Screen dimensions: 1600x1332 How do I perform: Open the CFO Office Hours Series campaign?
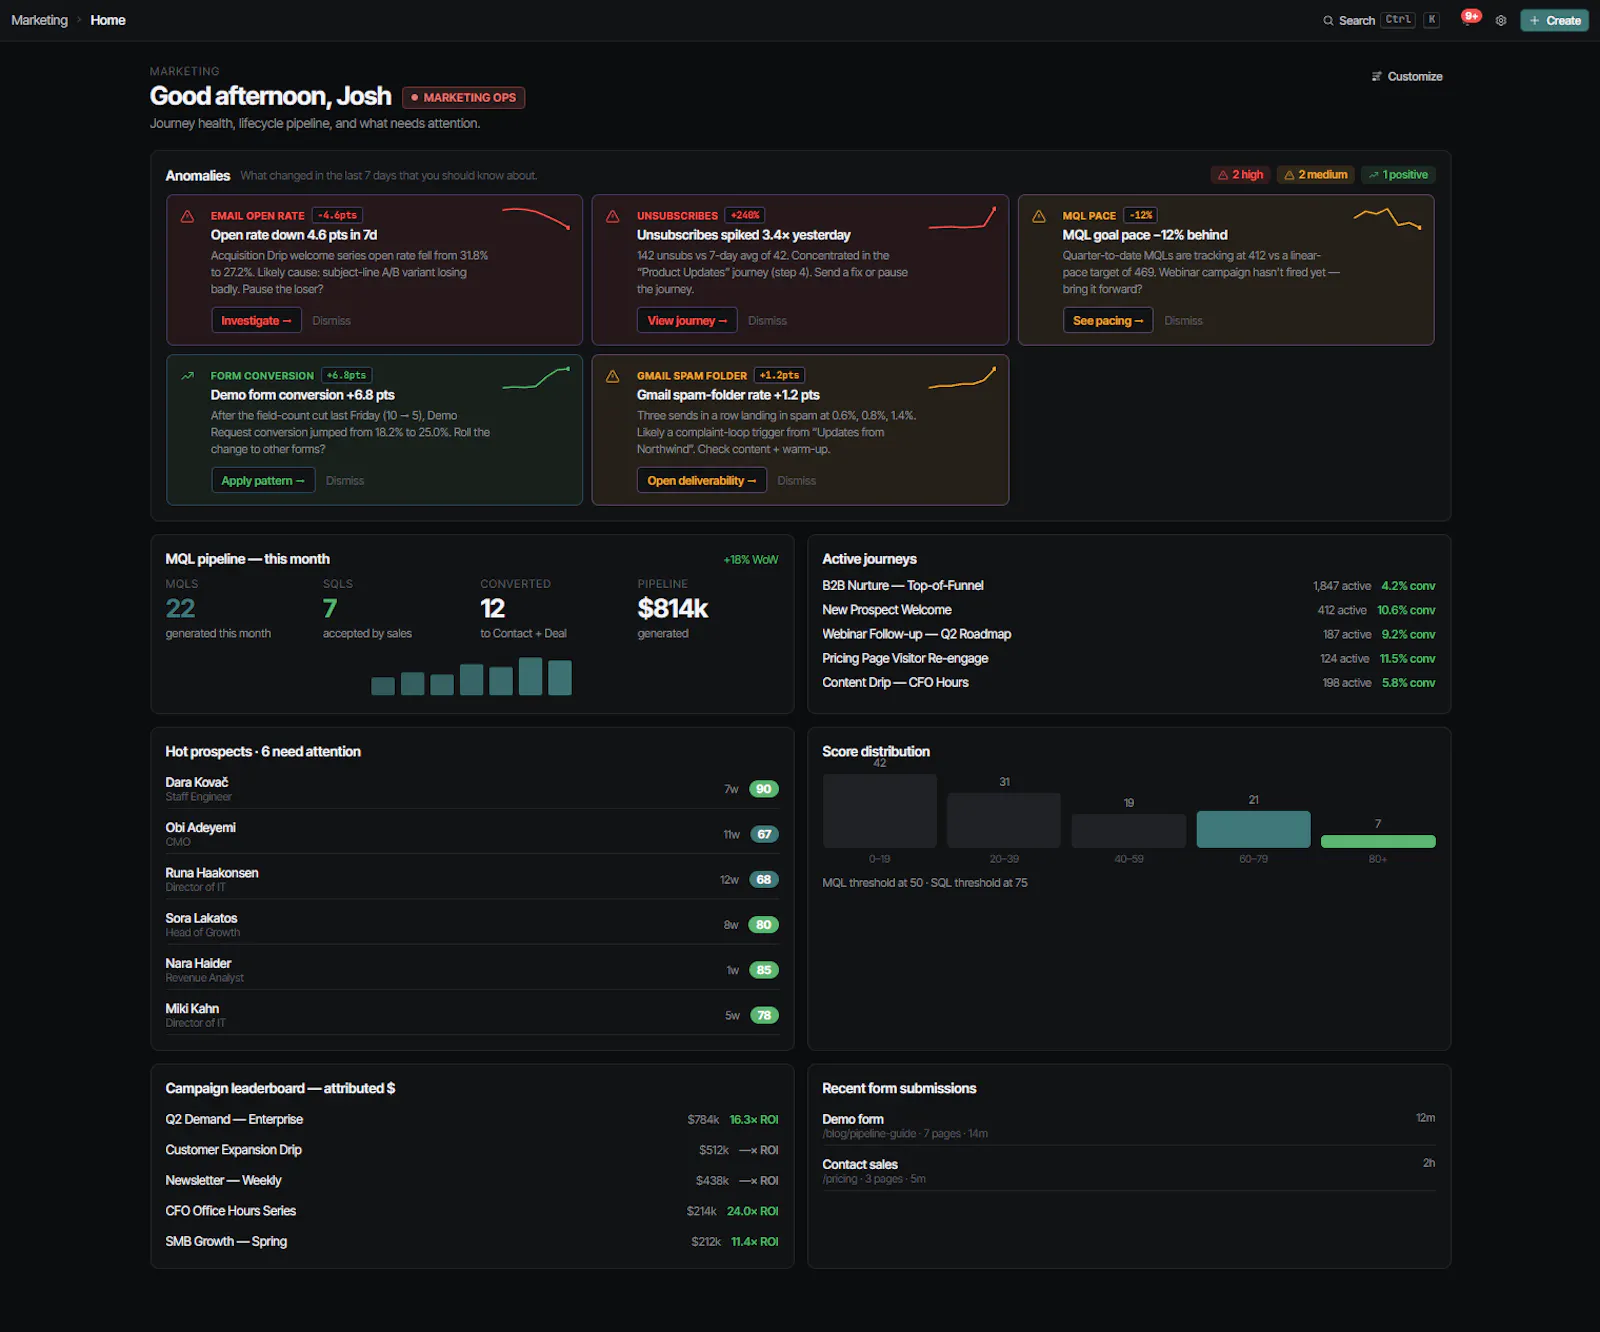click(x=472, y=1211)
